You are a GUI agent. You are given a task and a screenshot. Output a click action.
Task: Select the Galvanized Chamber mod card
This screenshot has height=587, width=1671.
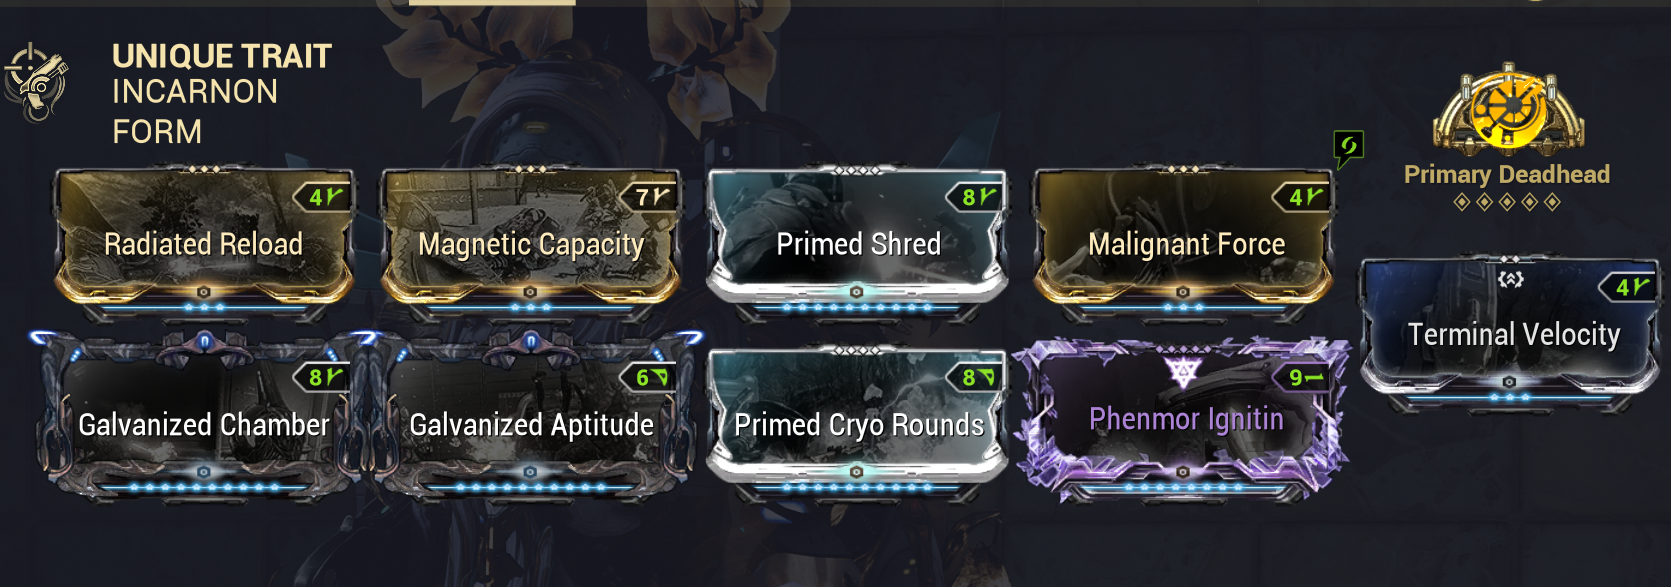[204, 420]
